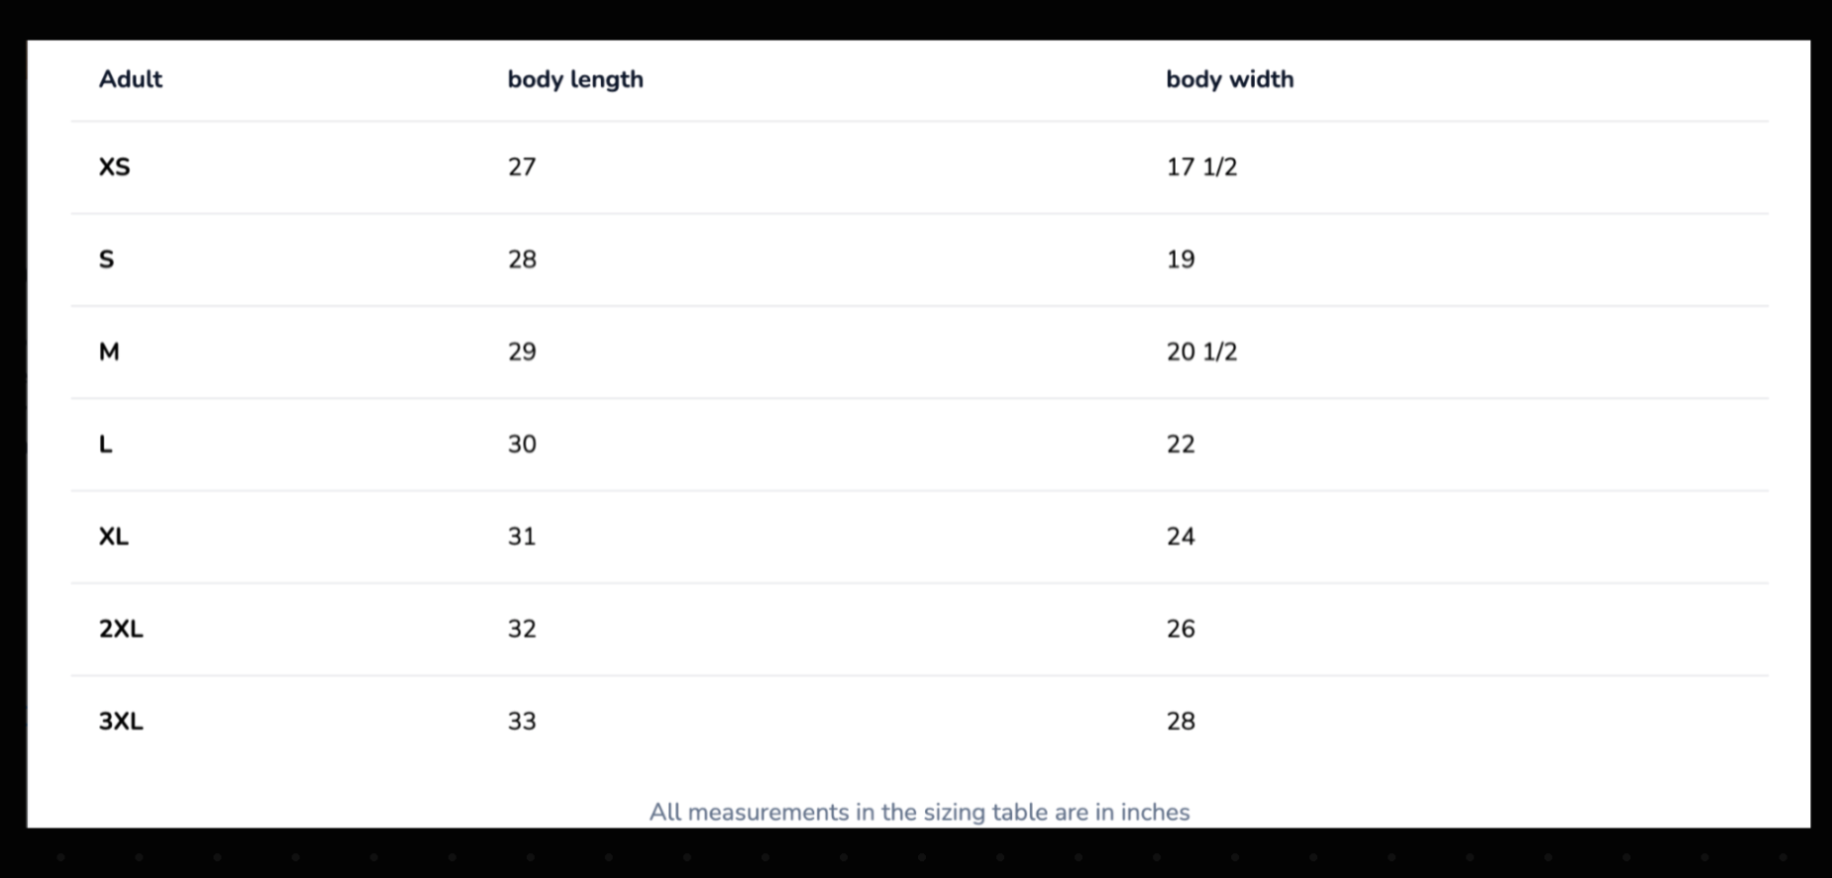Image resolution: width=1832 pixels, height=878 pixels.
Task: Click the body width column header
Action: click(x=1229, y=79)
